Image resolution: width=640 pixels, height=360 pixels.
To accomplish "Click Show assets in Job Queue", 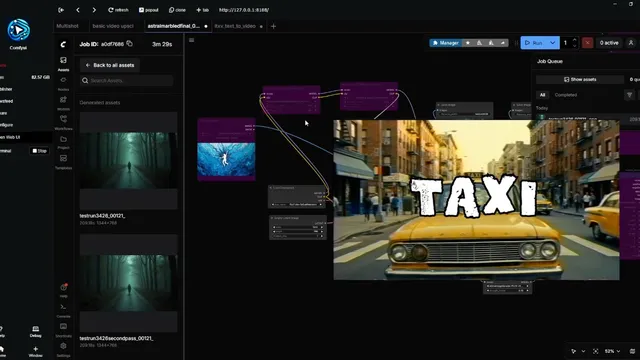I will coord(580,80).
